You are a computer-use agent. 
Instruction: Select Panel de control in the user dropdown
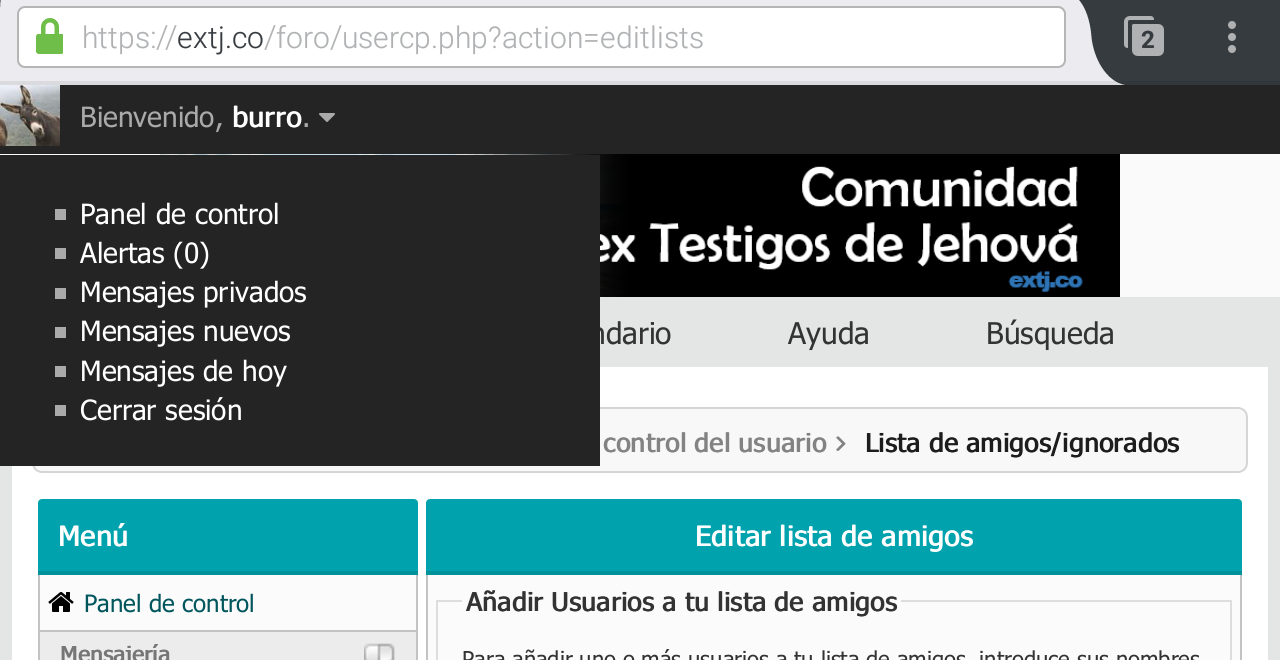179,214
